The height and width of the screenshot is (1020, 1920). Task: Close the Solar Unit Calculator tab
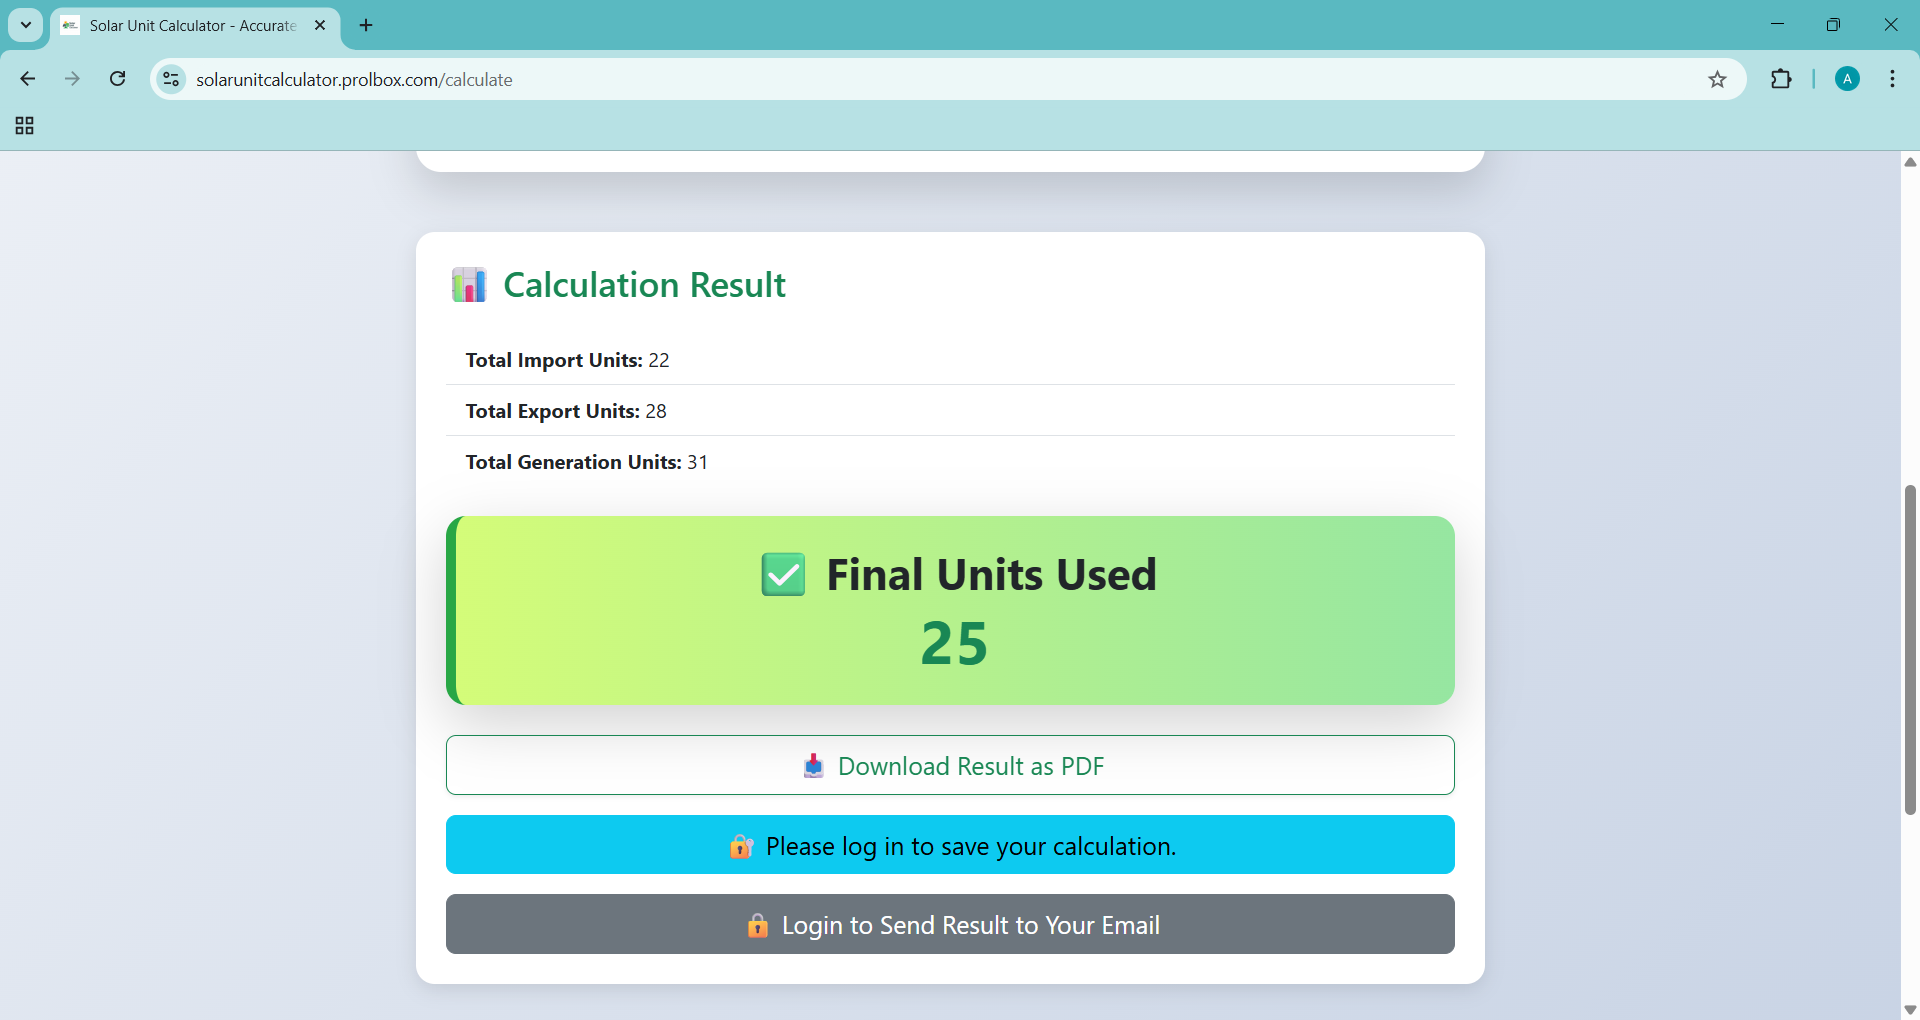click(x=320, y=25)
